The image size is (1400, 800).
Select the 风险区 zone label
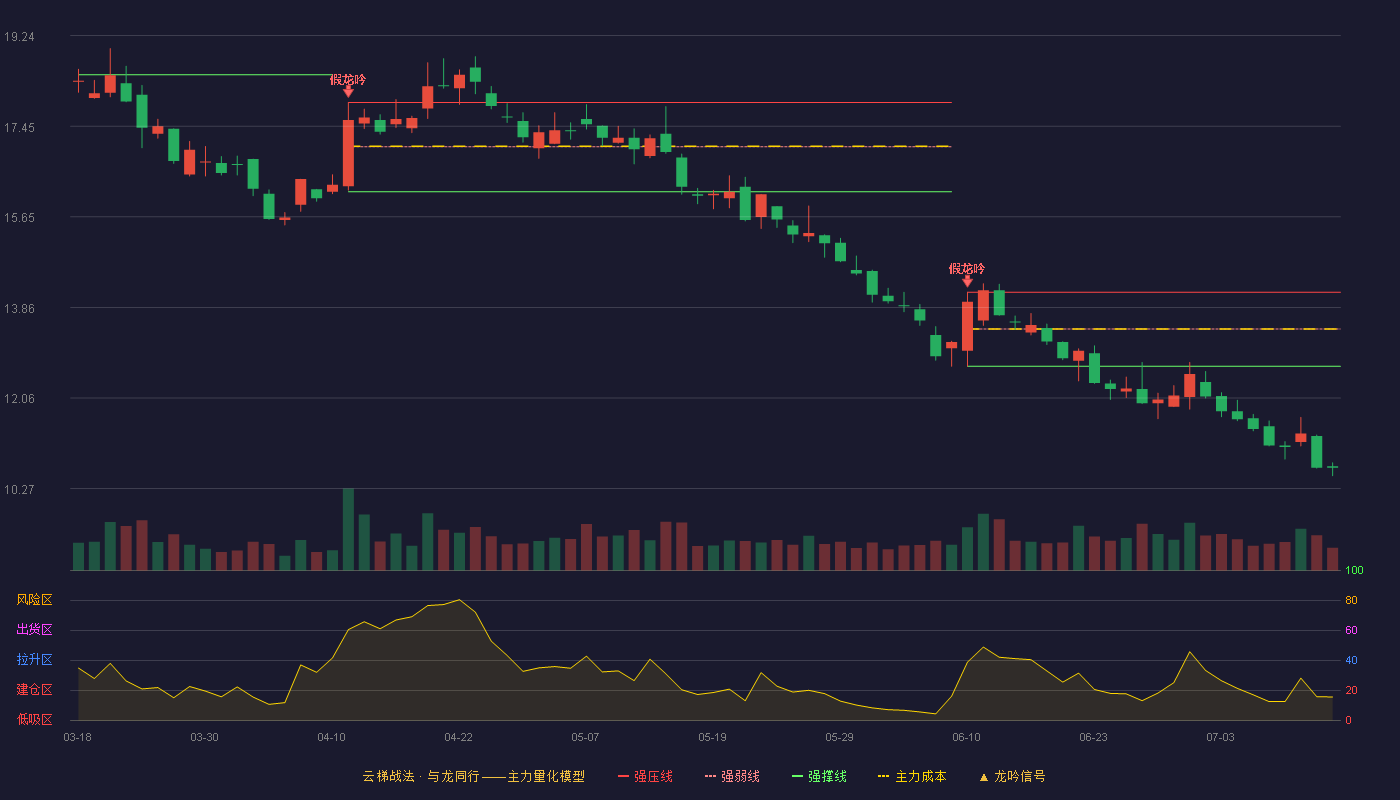pyautogui.click(x=34, y=600)
